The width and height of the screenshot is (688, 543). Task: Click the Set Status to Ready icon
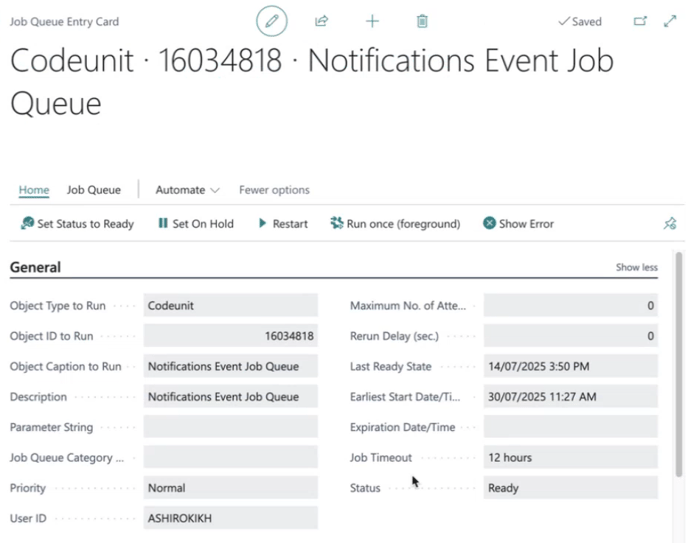[x=27, y=223]
